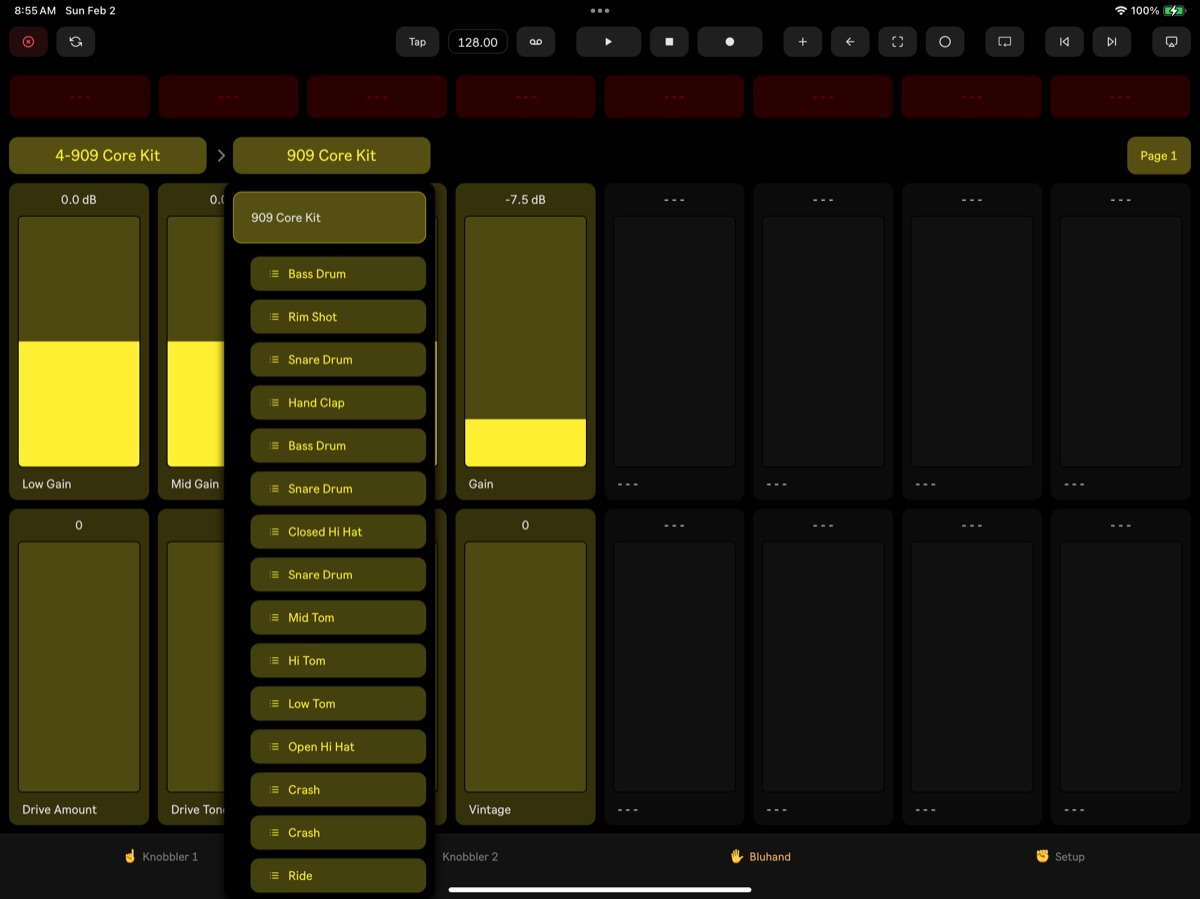Screen dimensions: 1200x899
Task: Click the -7.5 dB value above Gain
Action: 525,200
